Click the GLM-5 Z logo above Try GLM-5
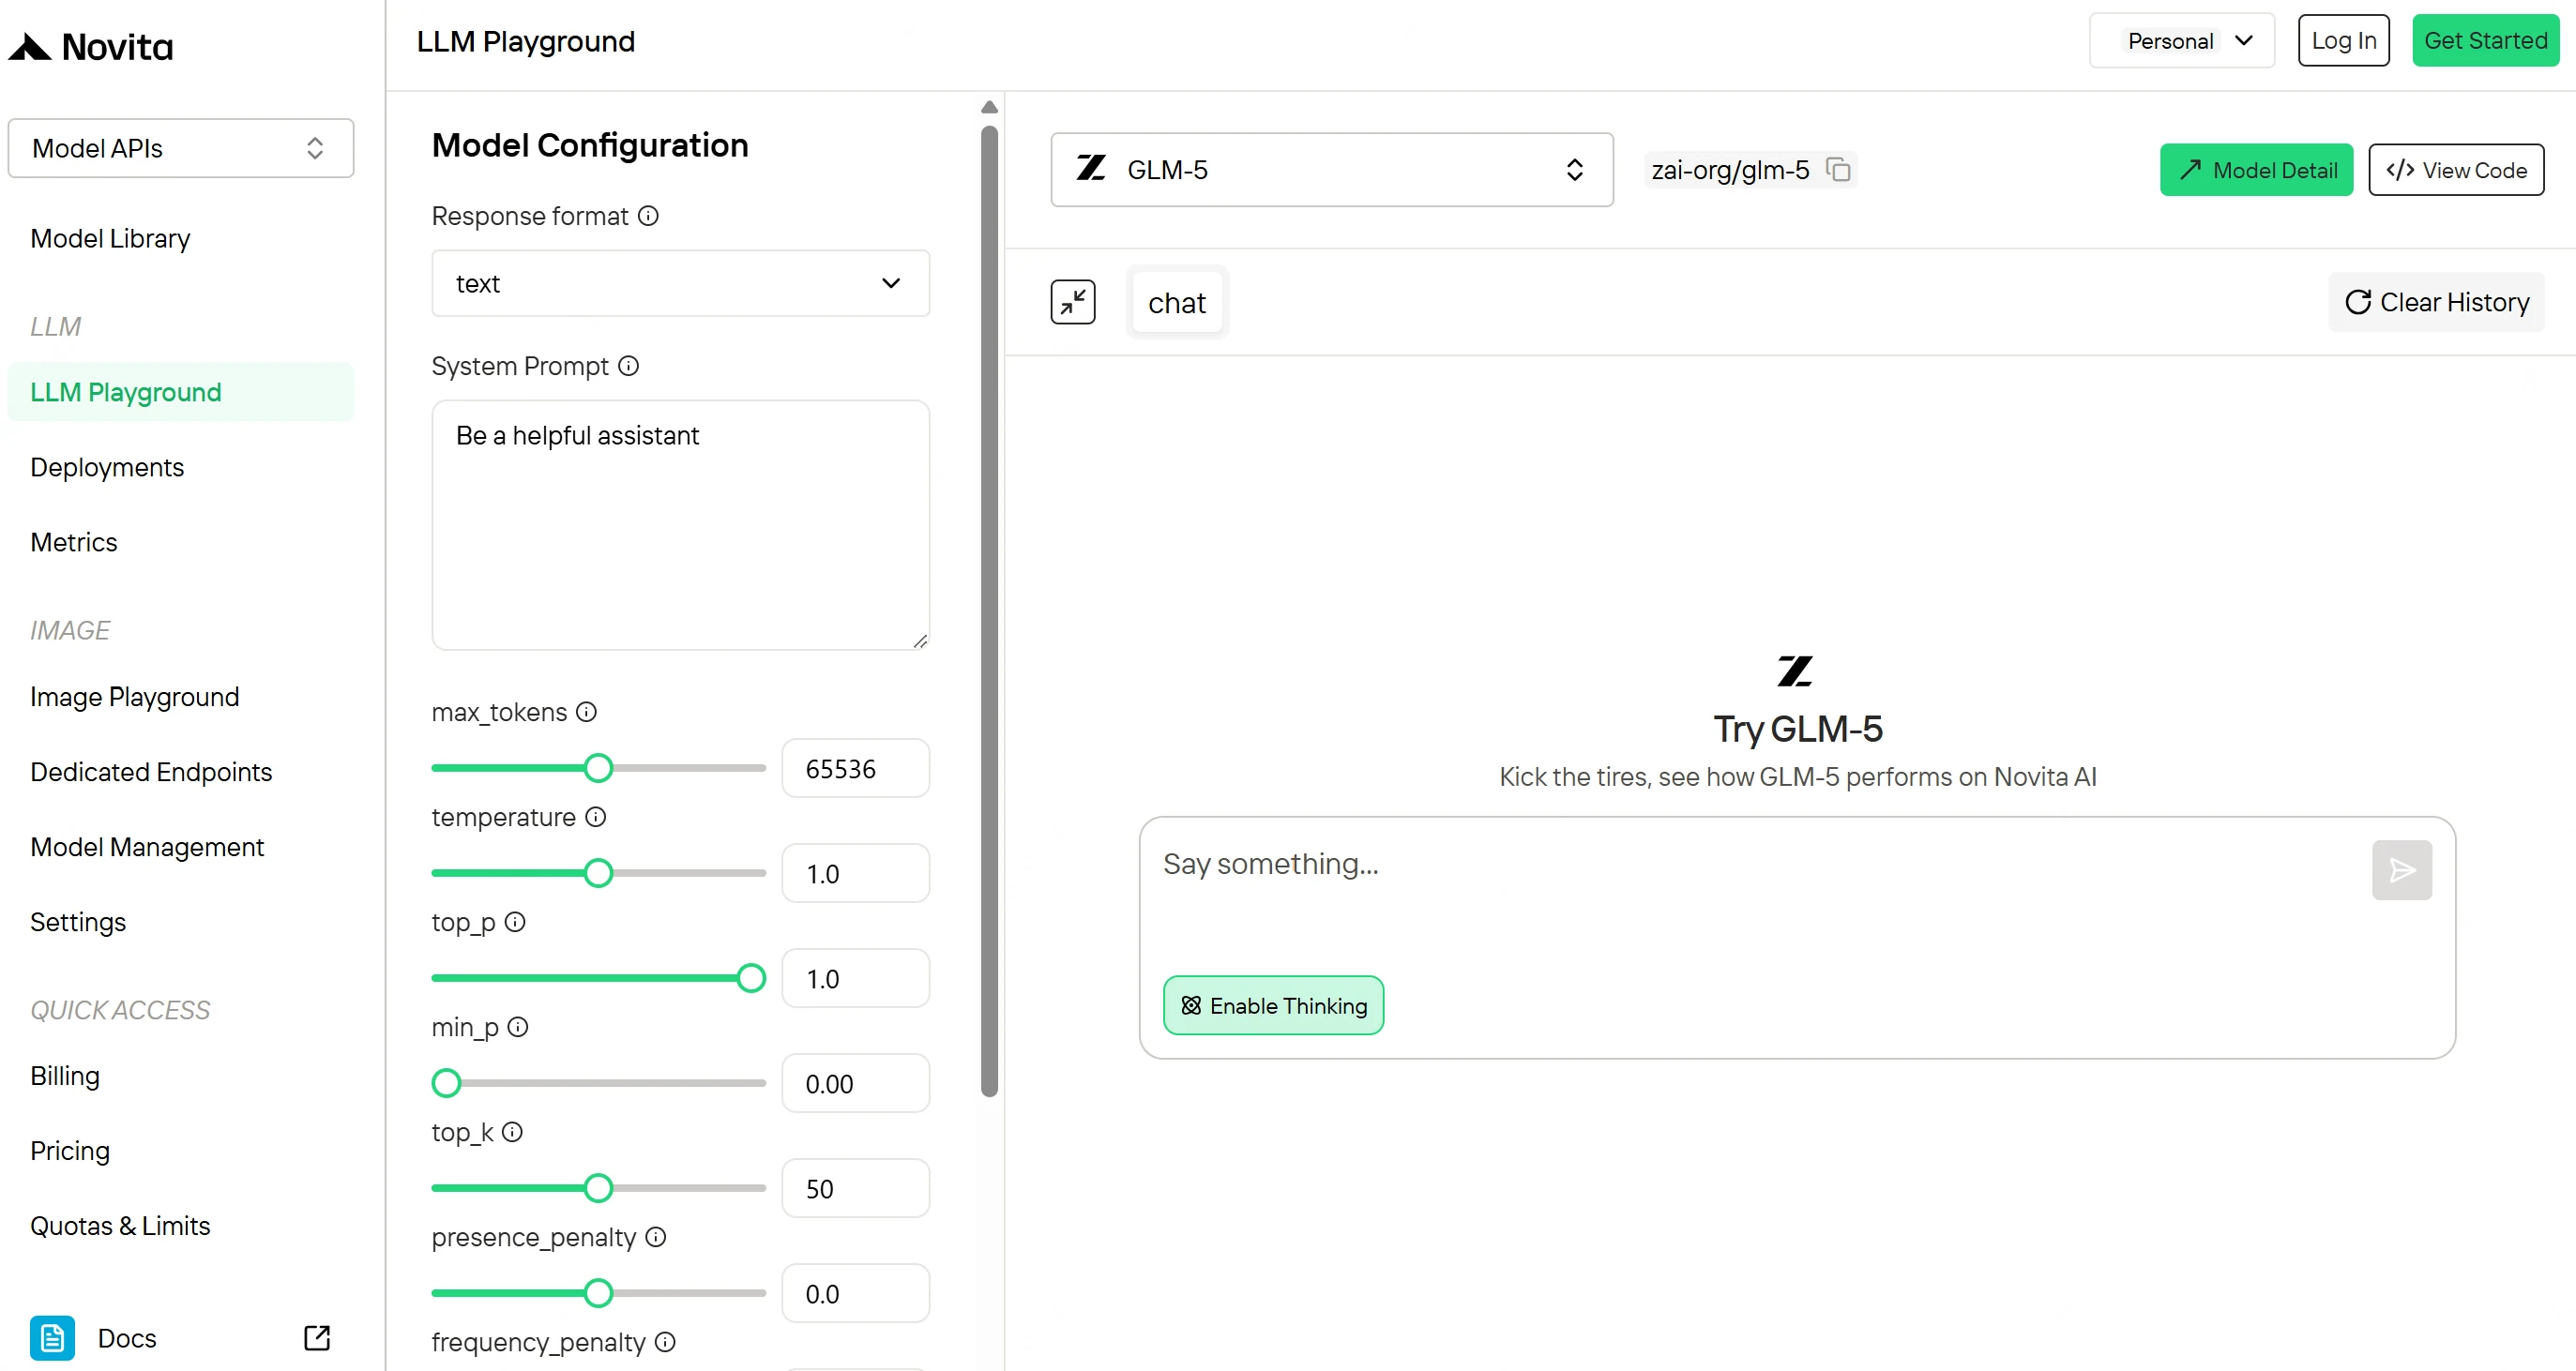The width and height of the screenshot is (2576, 1371). click(x=1795, y=671)
